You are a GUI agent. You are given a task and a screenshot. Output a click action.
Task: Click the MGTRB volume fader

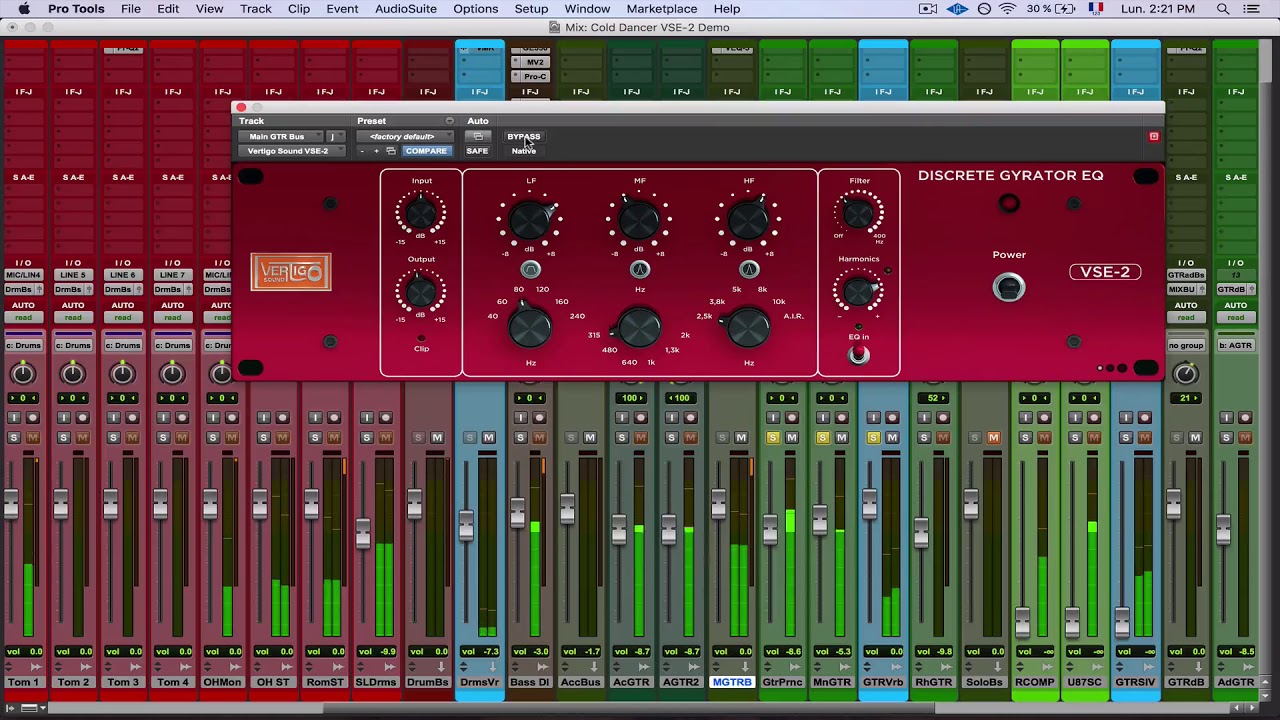(719, 504)
